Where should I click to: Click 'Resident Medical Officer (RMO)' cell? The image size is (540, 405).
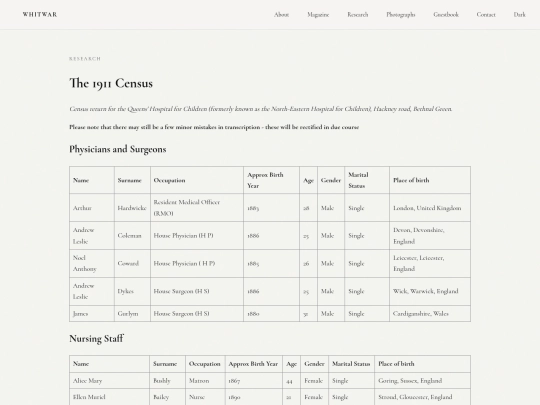click(x=197, y=208)
